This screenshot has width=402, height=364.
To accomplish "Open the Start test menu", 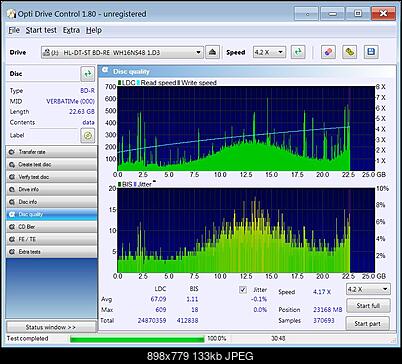I will pos(41,30).
